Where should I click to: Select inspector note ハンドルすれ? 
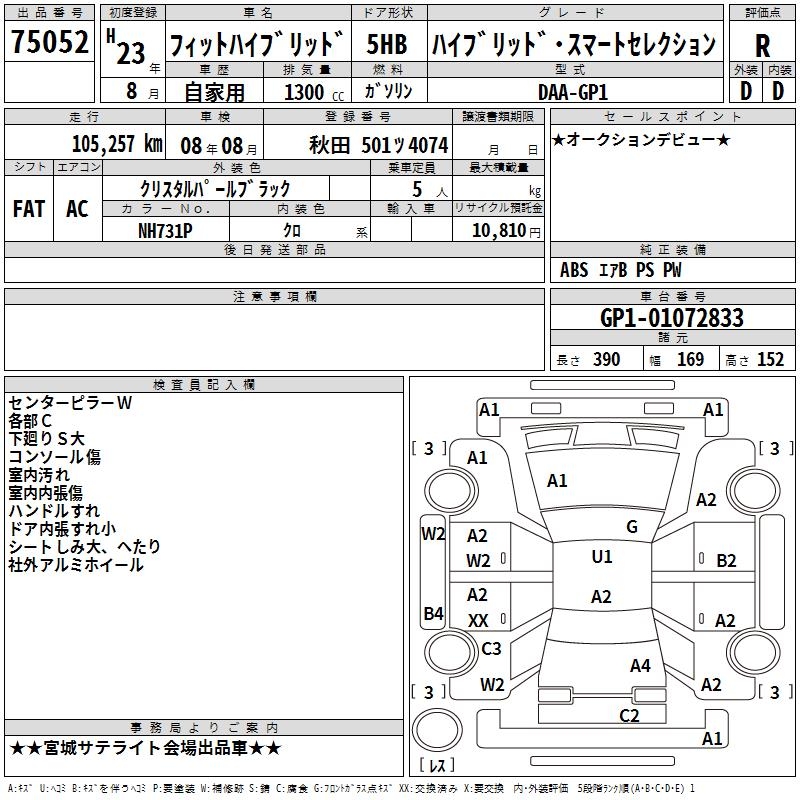click(x=54, y=511)
